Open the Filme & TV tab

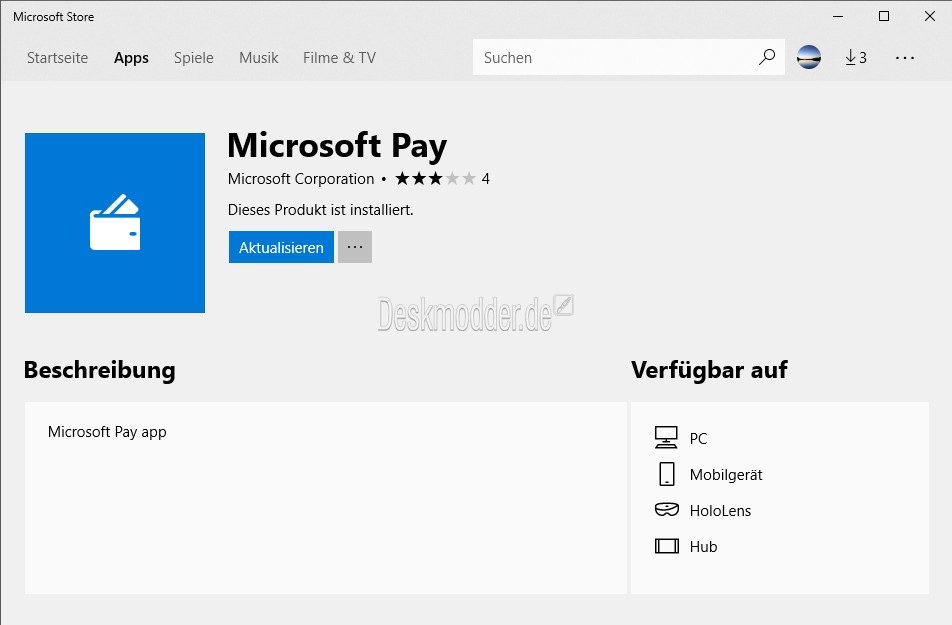339,58
